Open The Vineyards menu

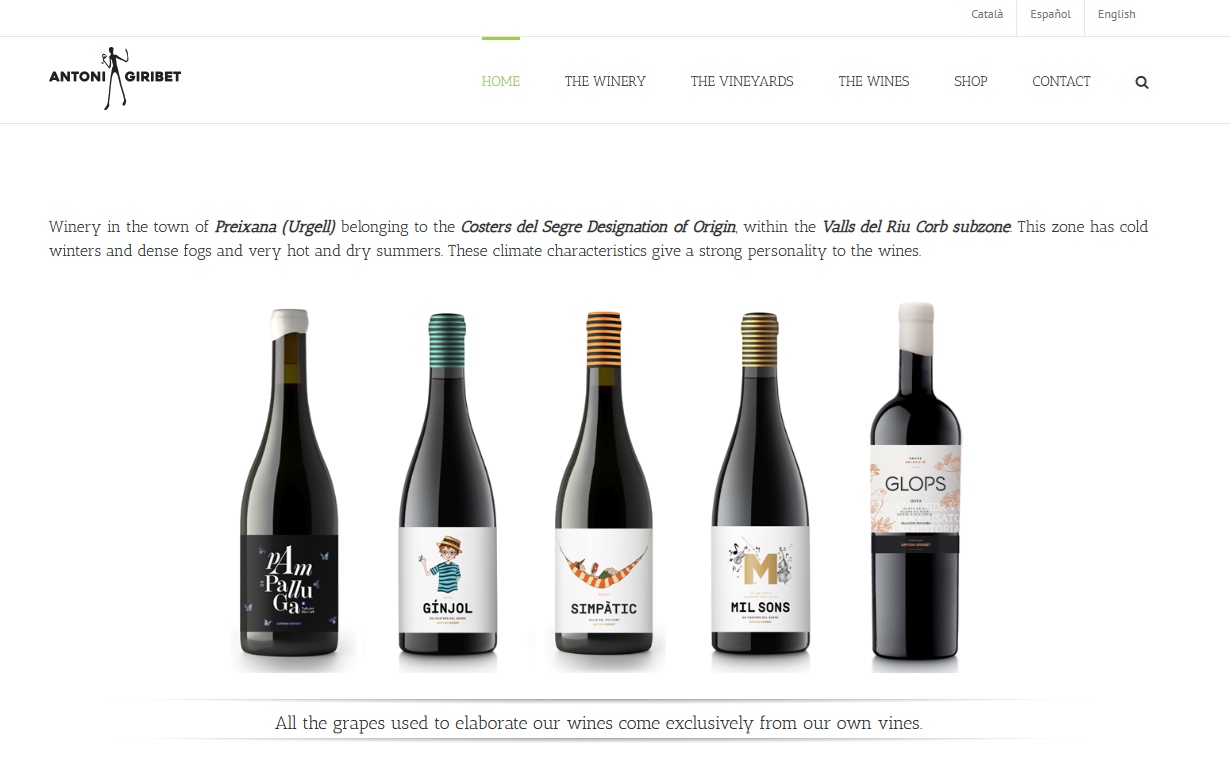(742, 81)
